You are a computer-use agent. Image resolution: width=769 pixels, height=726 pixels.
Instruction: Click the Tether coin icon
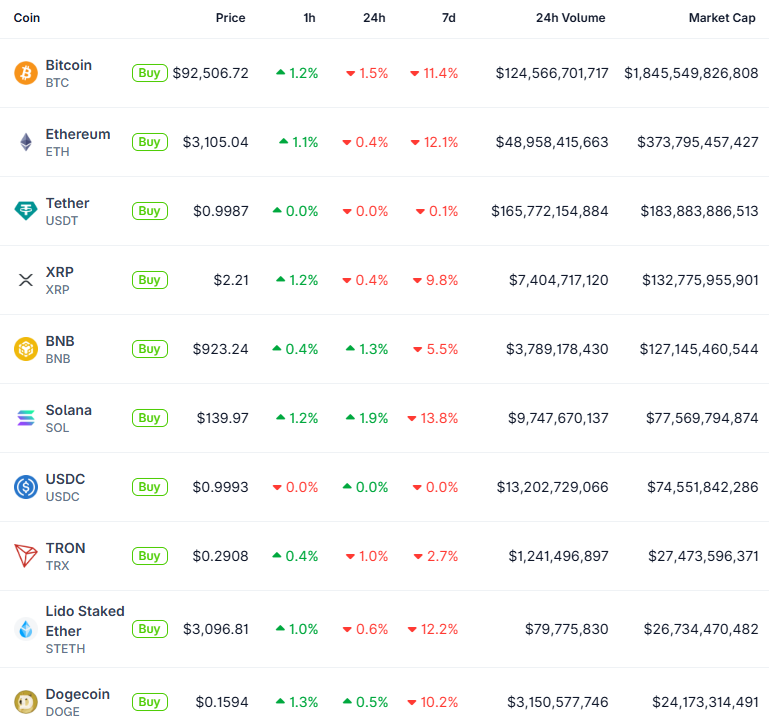click(25, 211)
